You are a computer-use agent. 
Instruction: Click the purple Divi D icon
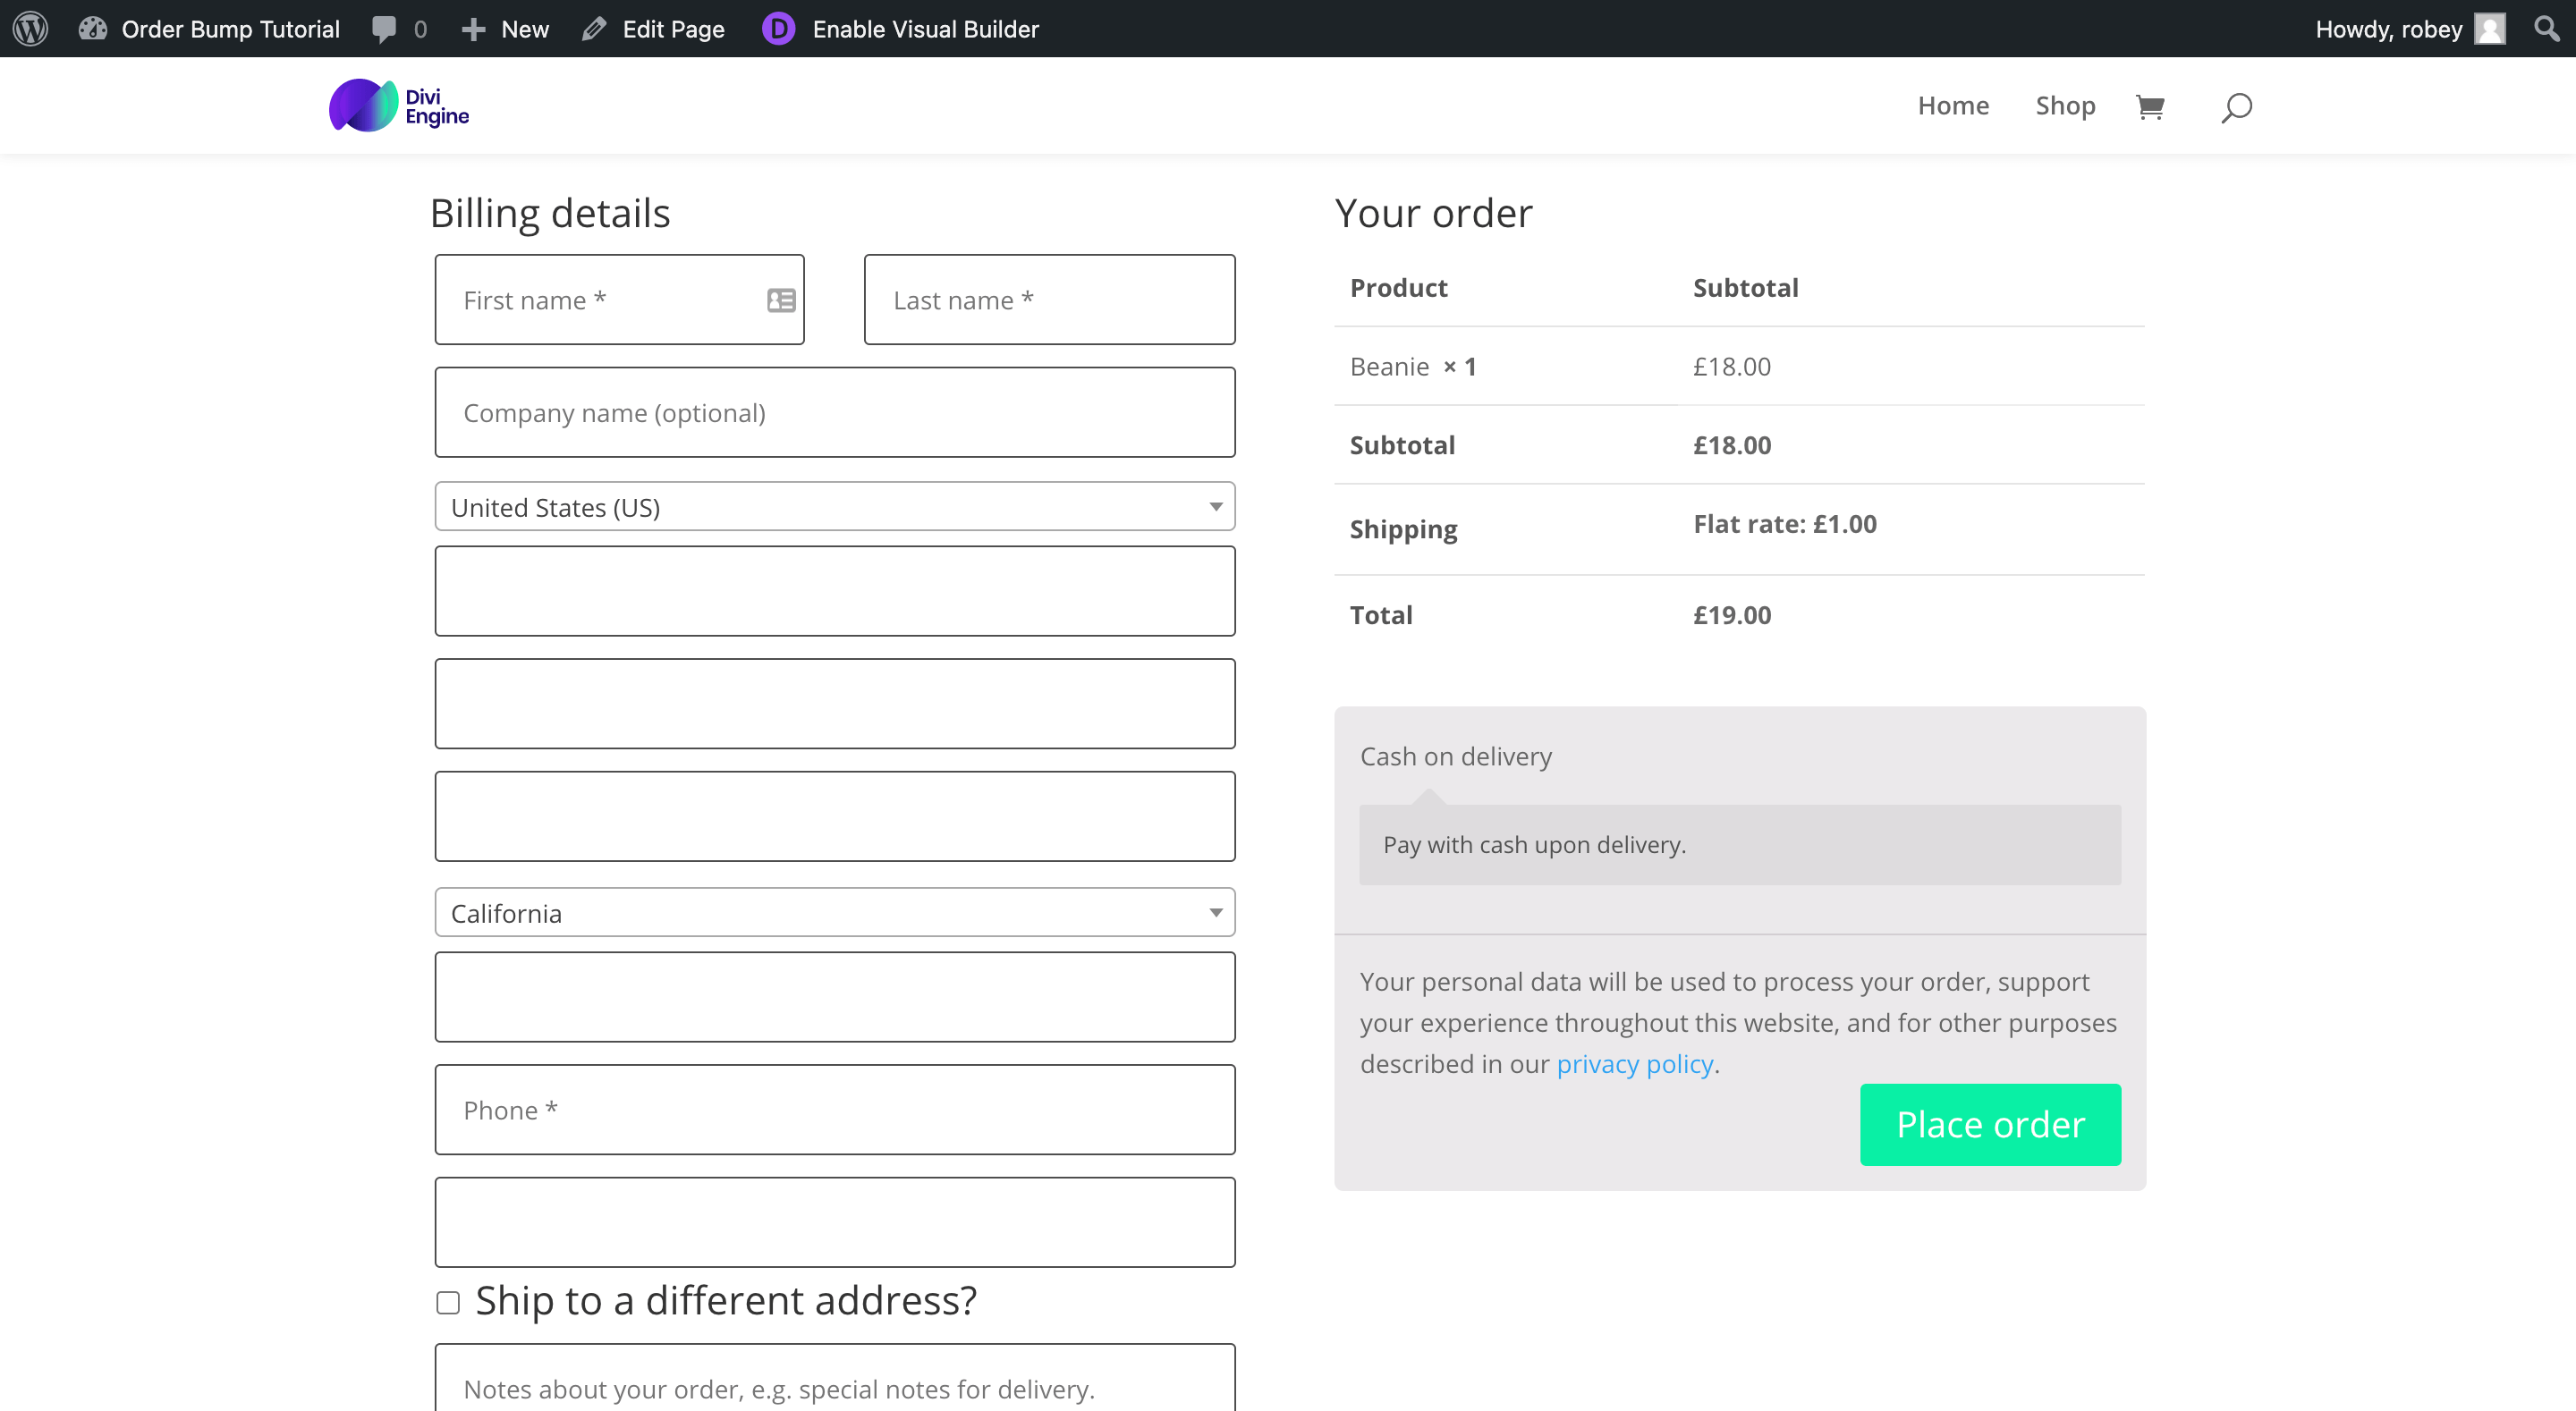778,28
